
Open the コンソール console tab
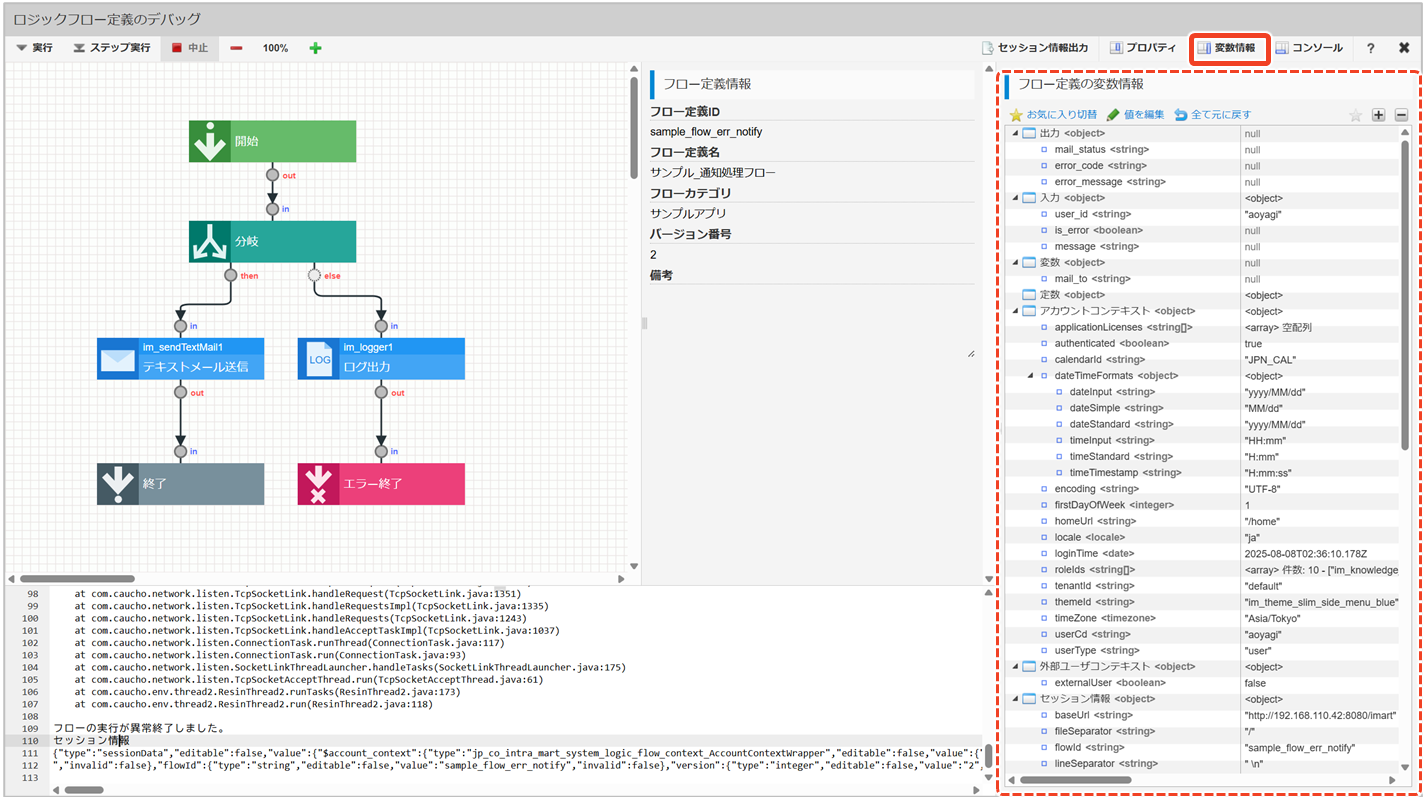click(x=1309, y=48)
